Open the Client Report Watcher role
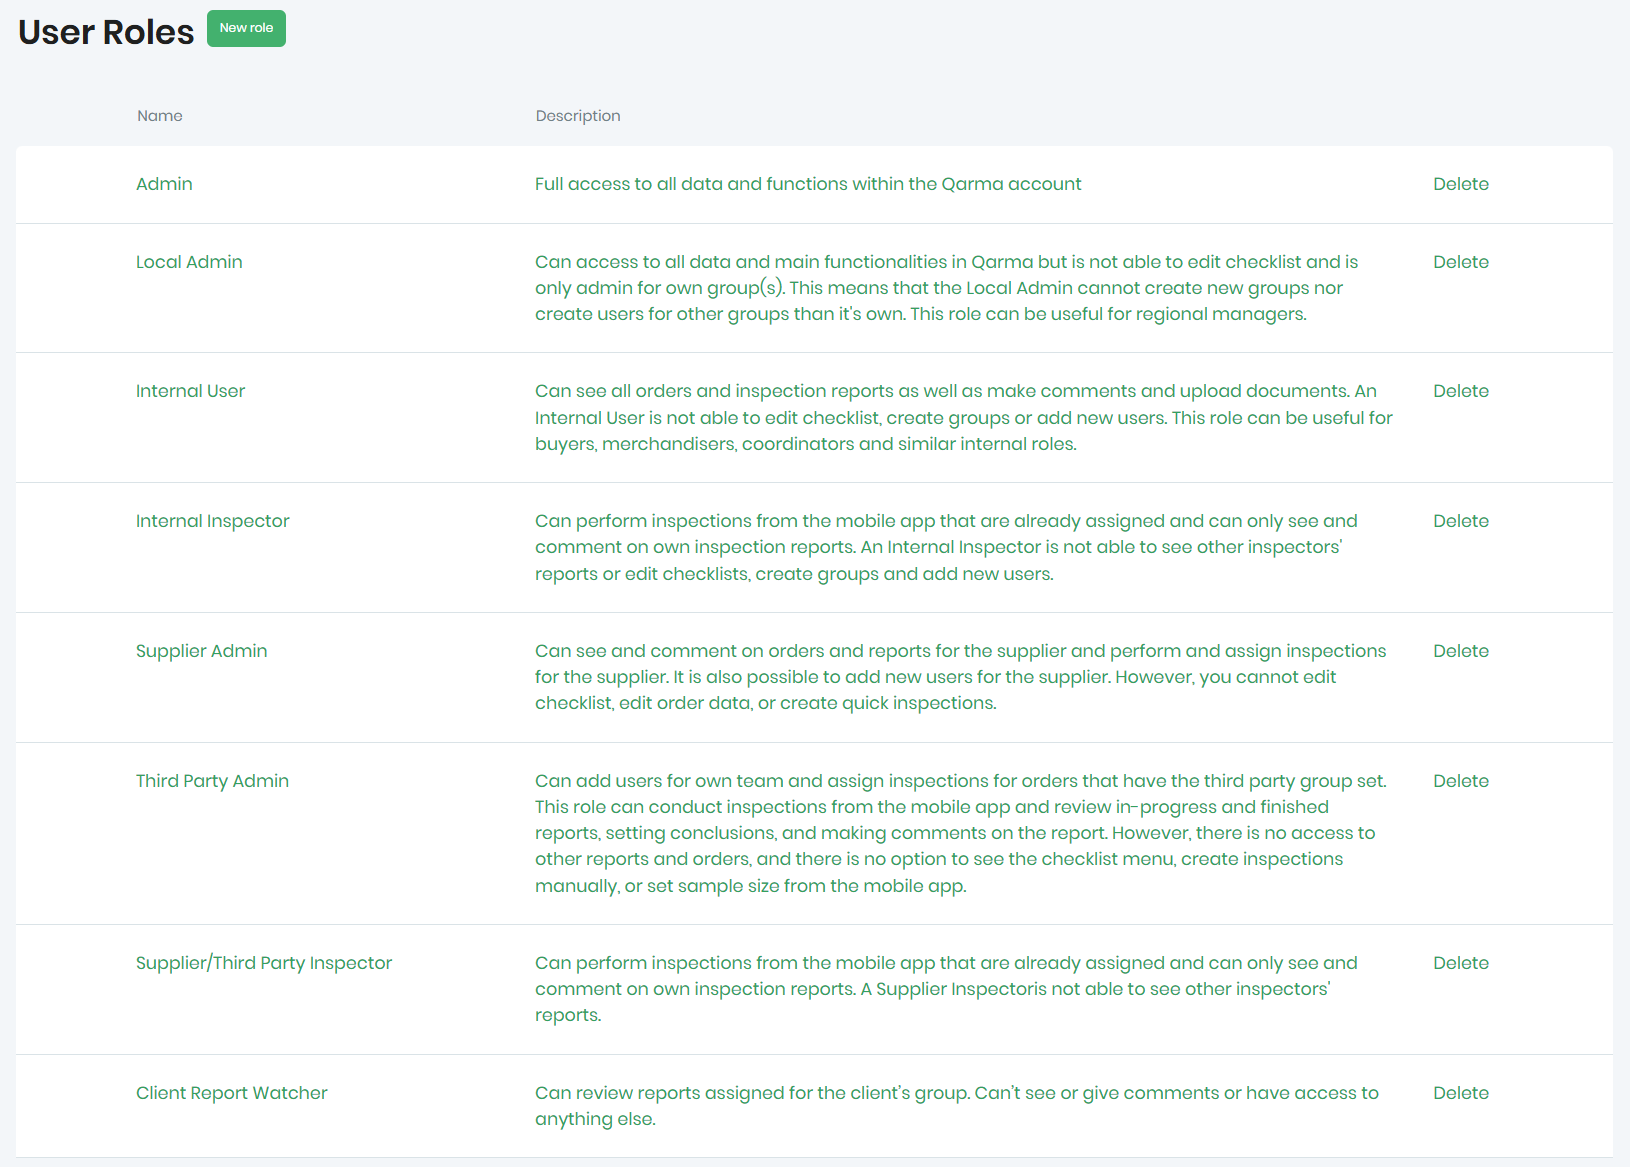 point(232,1093)
